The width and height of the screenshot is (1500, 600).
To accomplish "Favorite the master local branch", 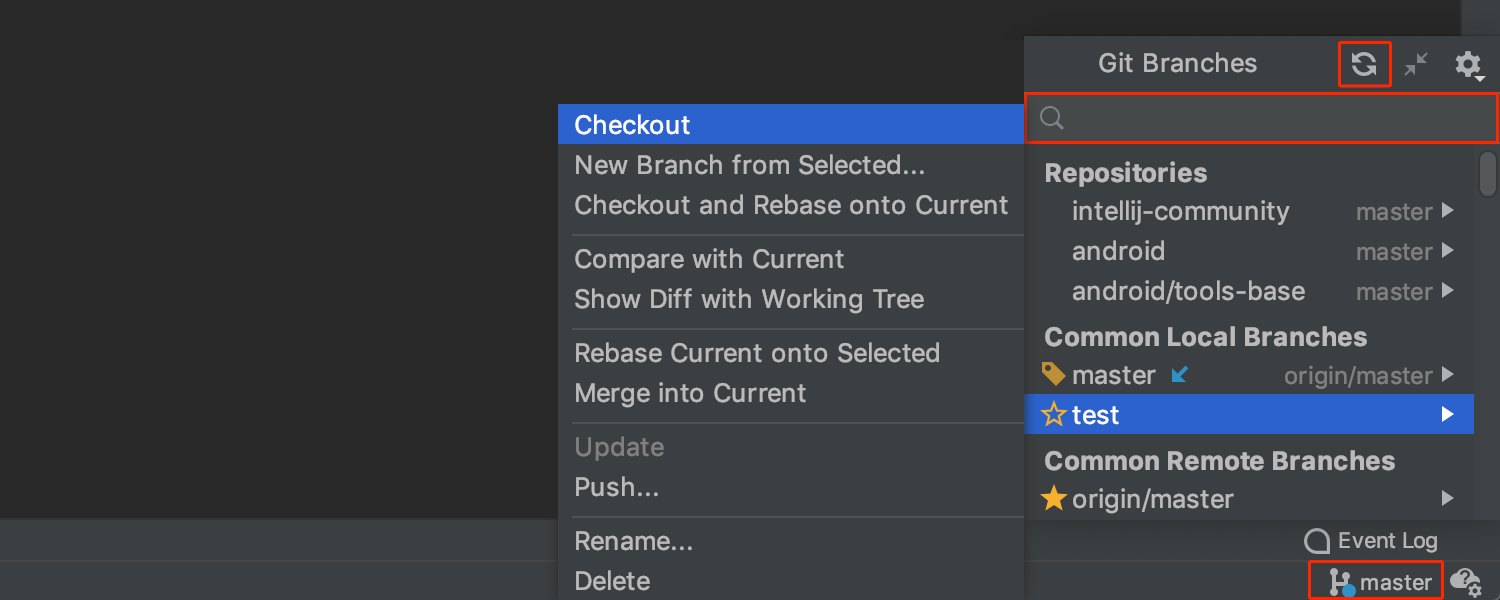I will [x=1053, y=375].
